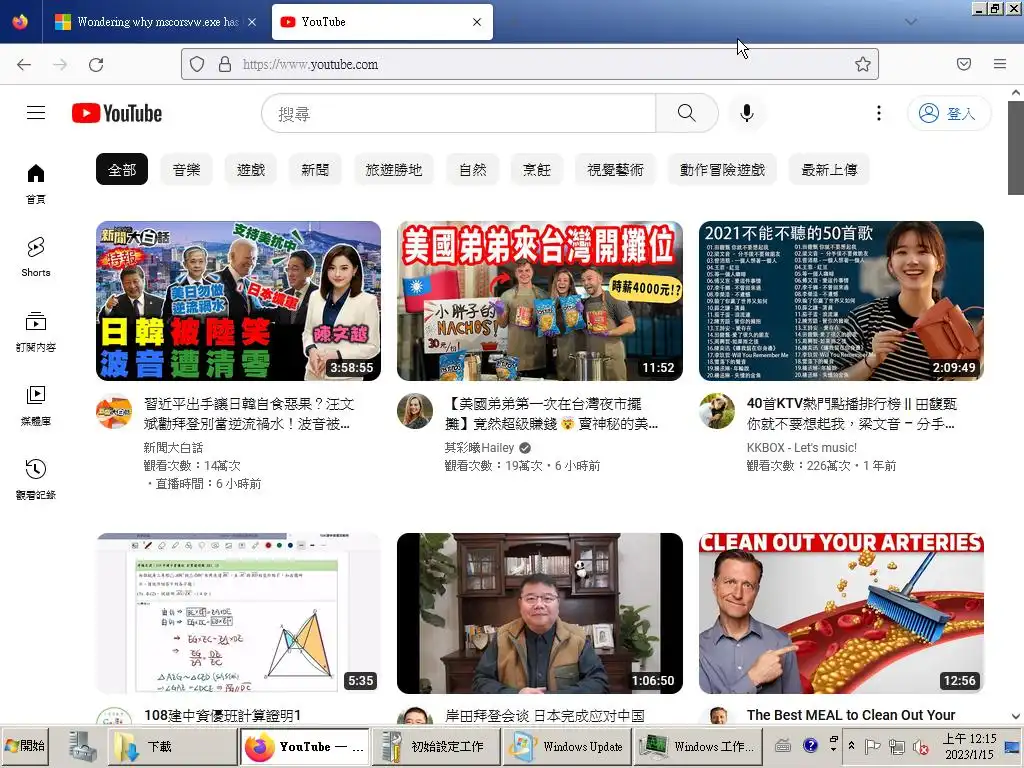
Task: Open the 1:06:50 man-at-desk video thumbnail
Action: tap(539, 613)
